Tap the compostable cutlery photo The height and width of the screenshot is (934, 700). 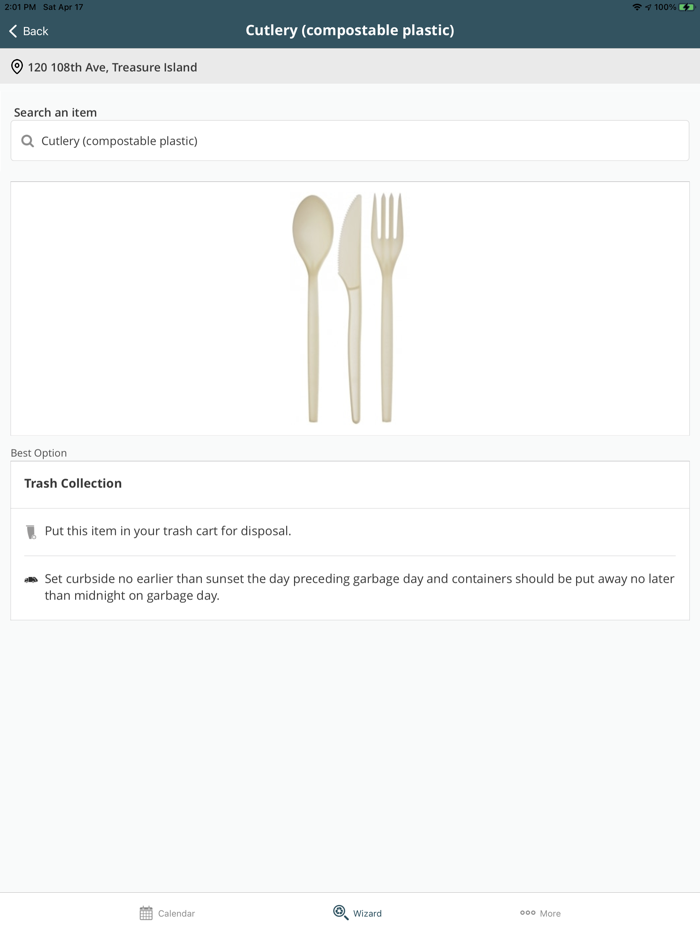tap(349, 308)
